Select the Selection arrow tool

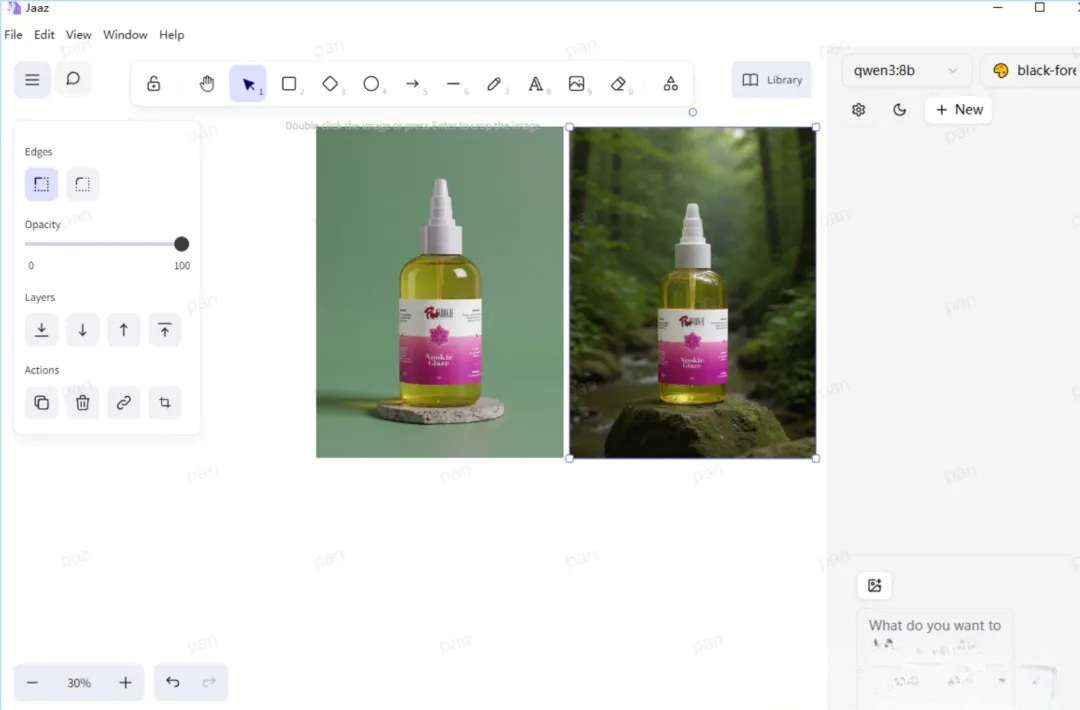pyautogui.click(x=248, y=84)
